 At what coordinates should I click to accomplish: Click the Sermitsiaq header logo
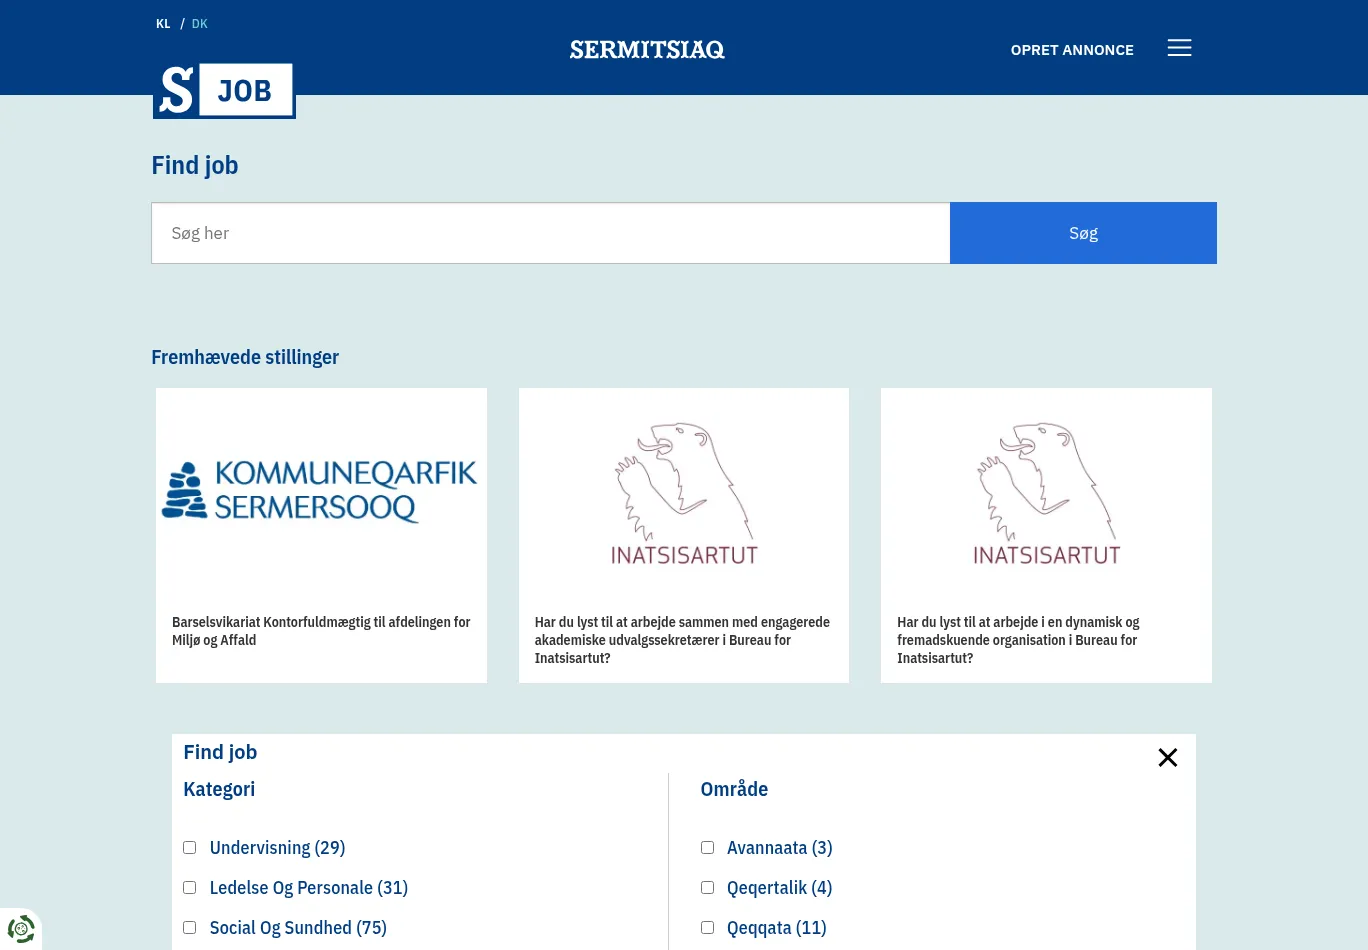click(647, 50)
